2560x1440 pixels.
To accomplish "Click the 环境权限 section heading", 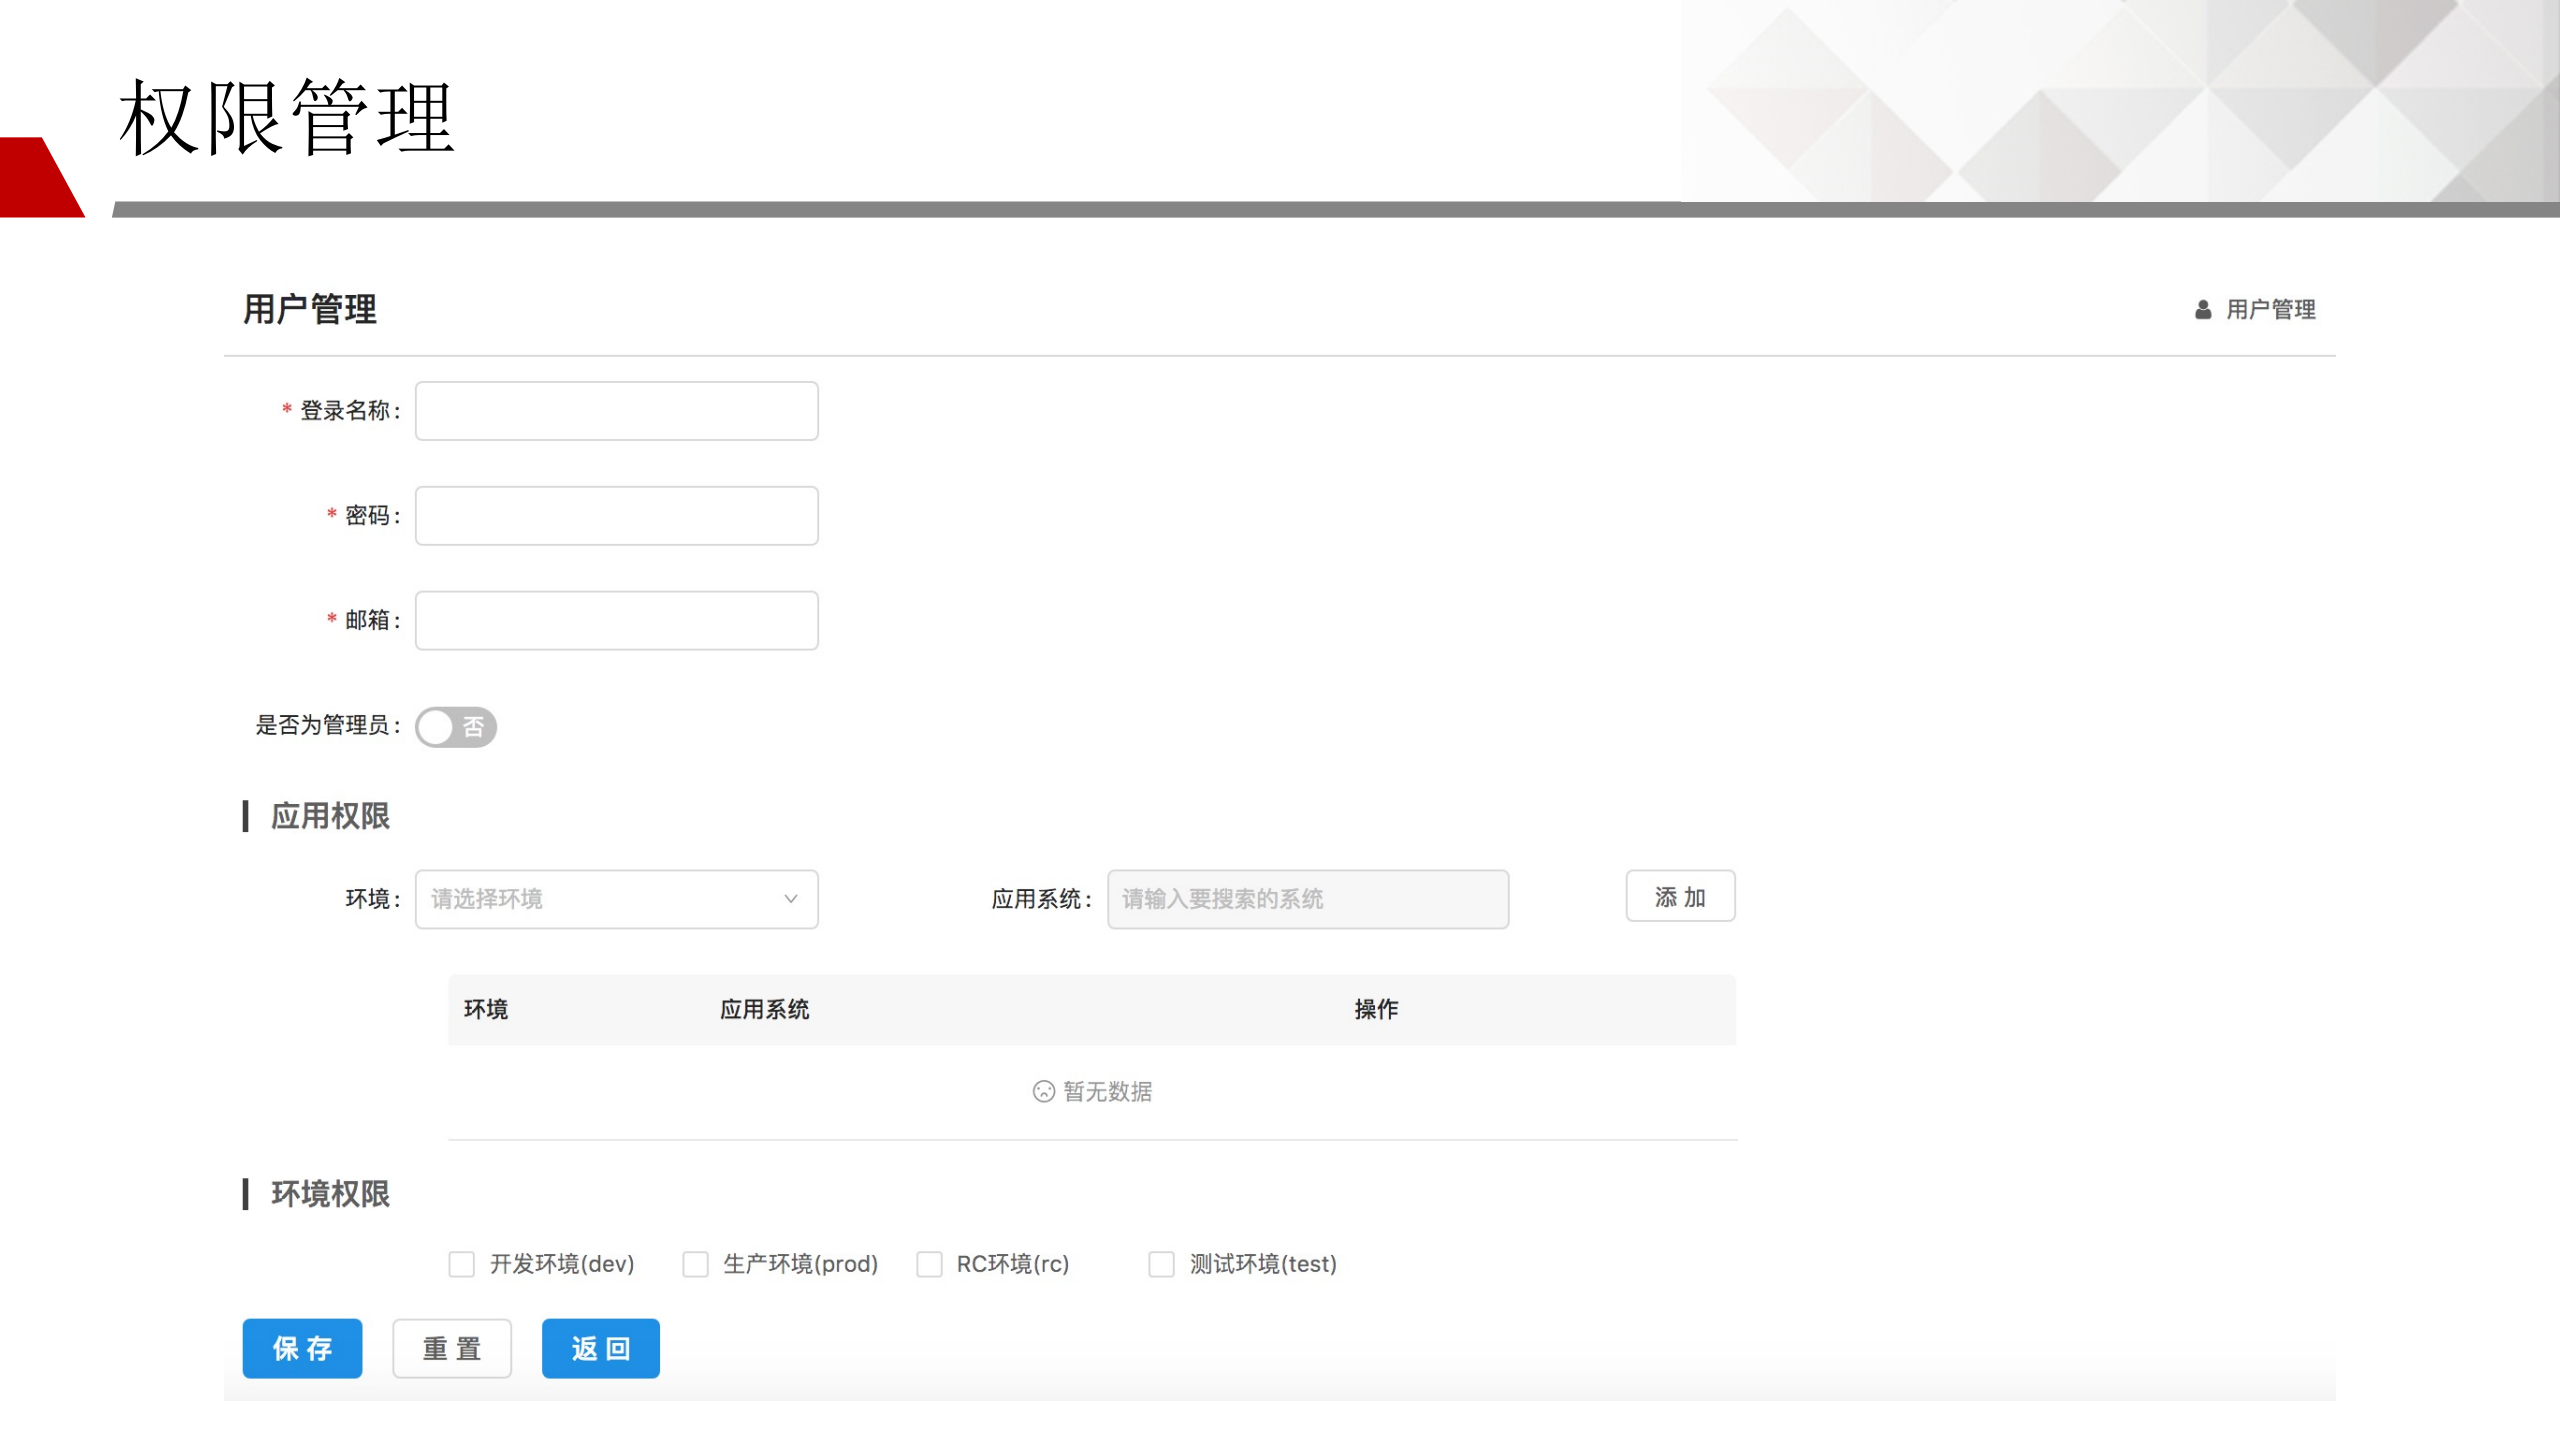I will pos(330,1194).
